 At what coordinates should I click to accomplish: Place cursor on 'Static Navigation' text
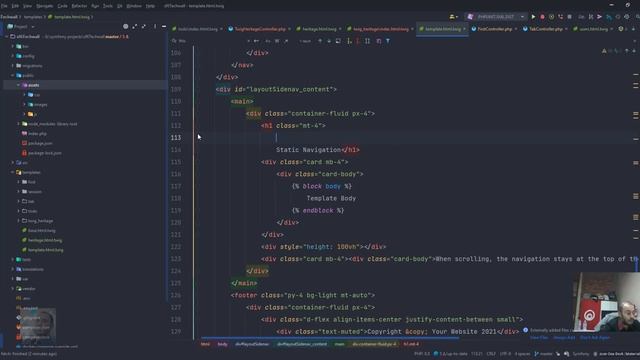click(x=308, y=150)
